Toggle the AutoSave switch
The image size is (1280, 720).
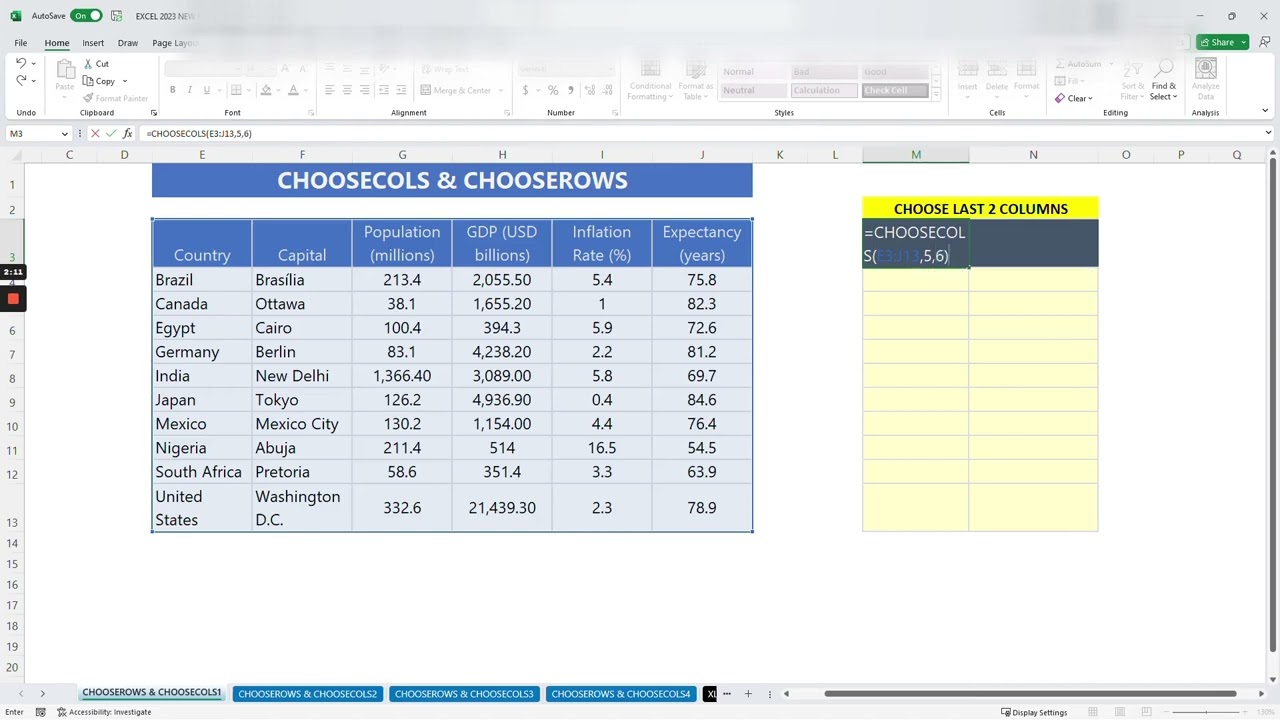click(x=86, y=16)
